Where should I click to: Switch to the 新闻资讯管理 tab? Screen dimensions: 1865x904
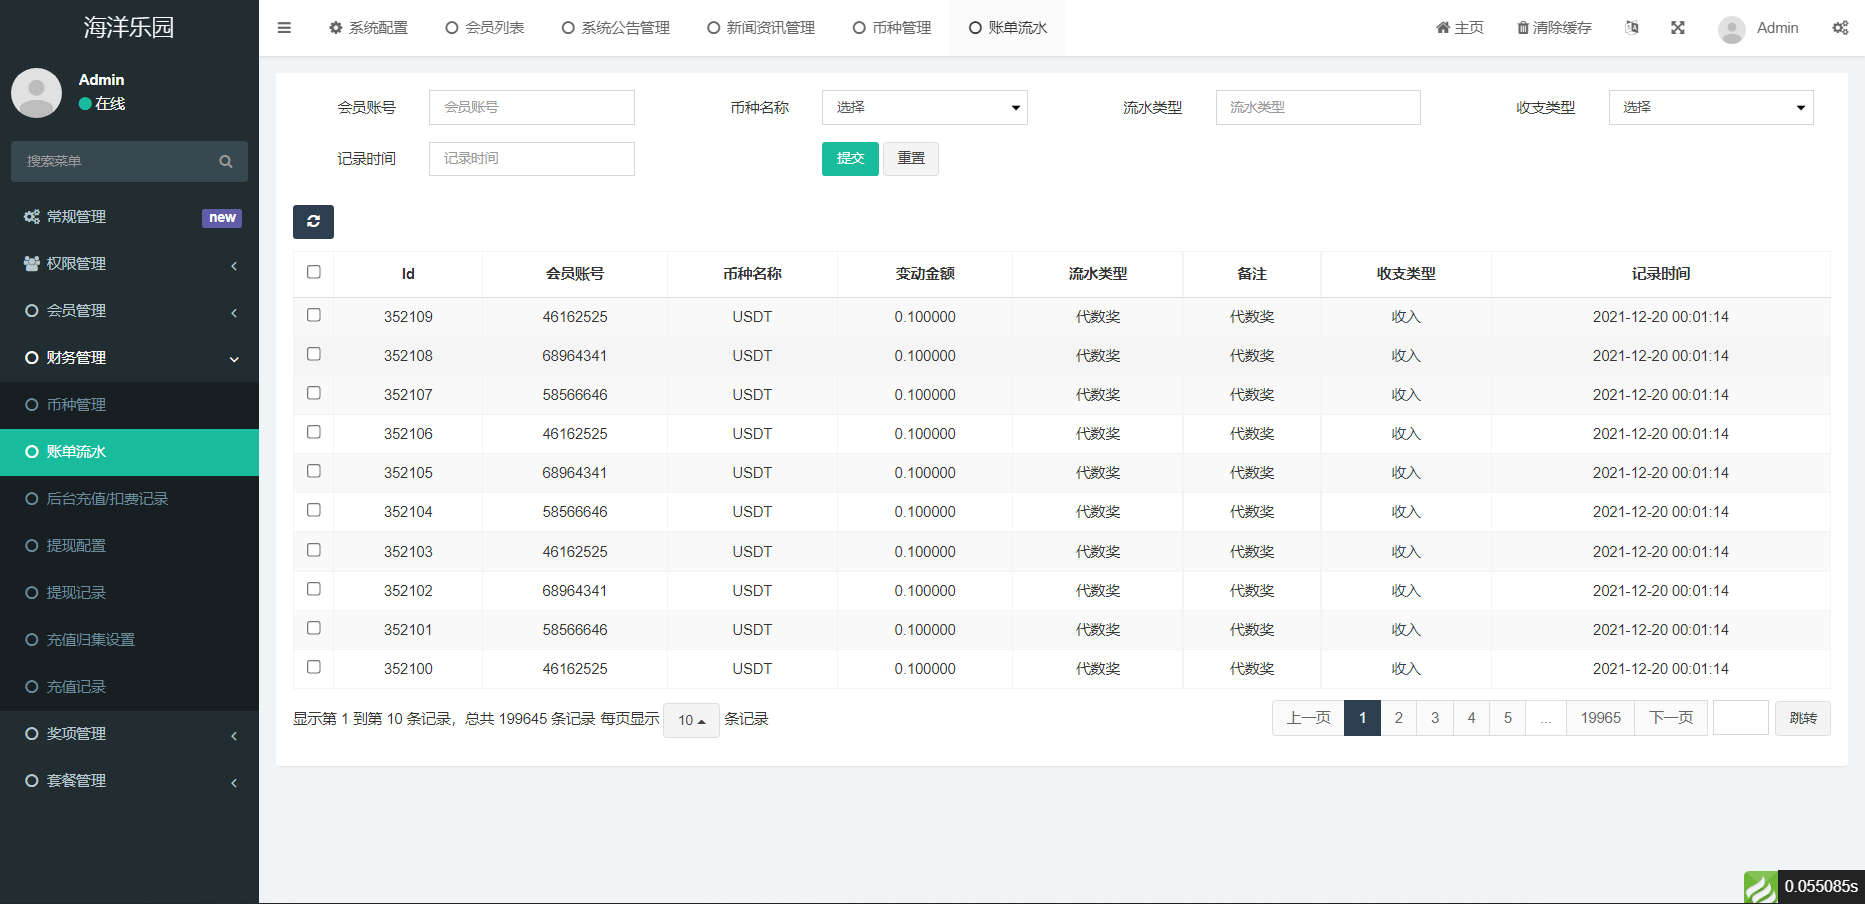[761, 28]
